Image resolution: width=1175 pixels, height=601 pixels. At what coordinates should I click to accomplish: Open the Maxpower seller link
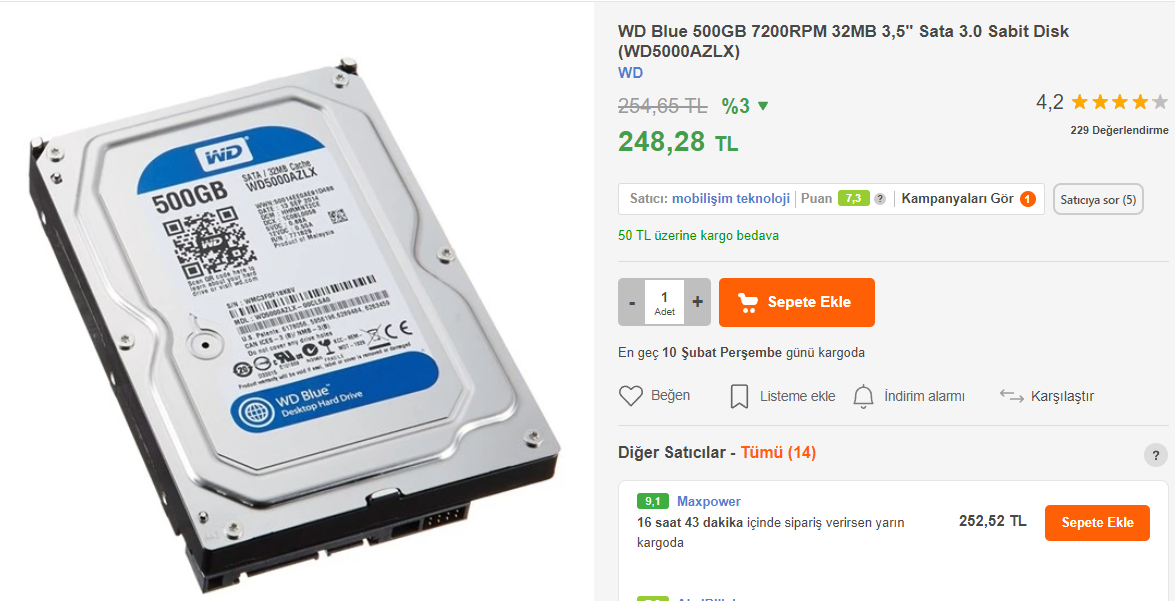tap(709, 501)
